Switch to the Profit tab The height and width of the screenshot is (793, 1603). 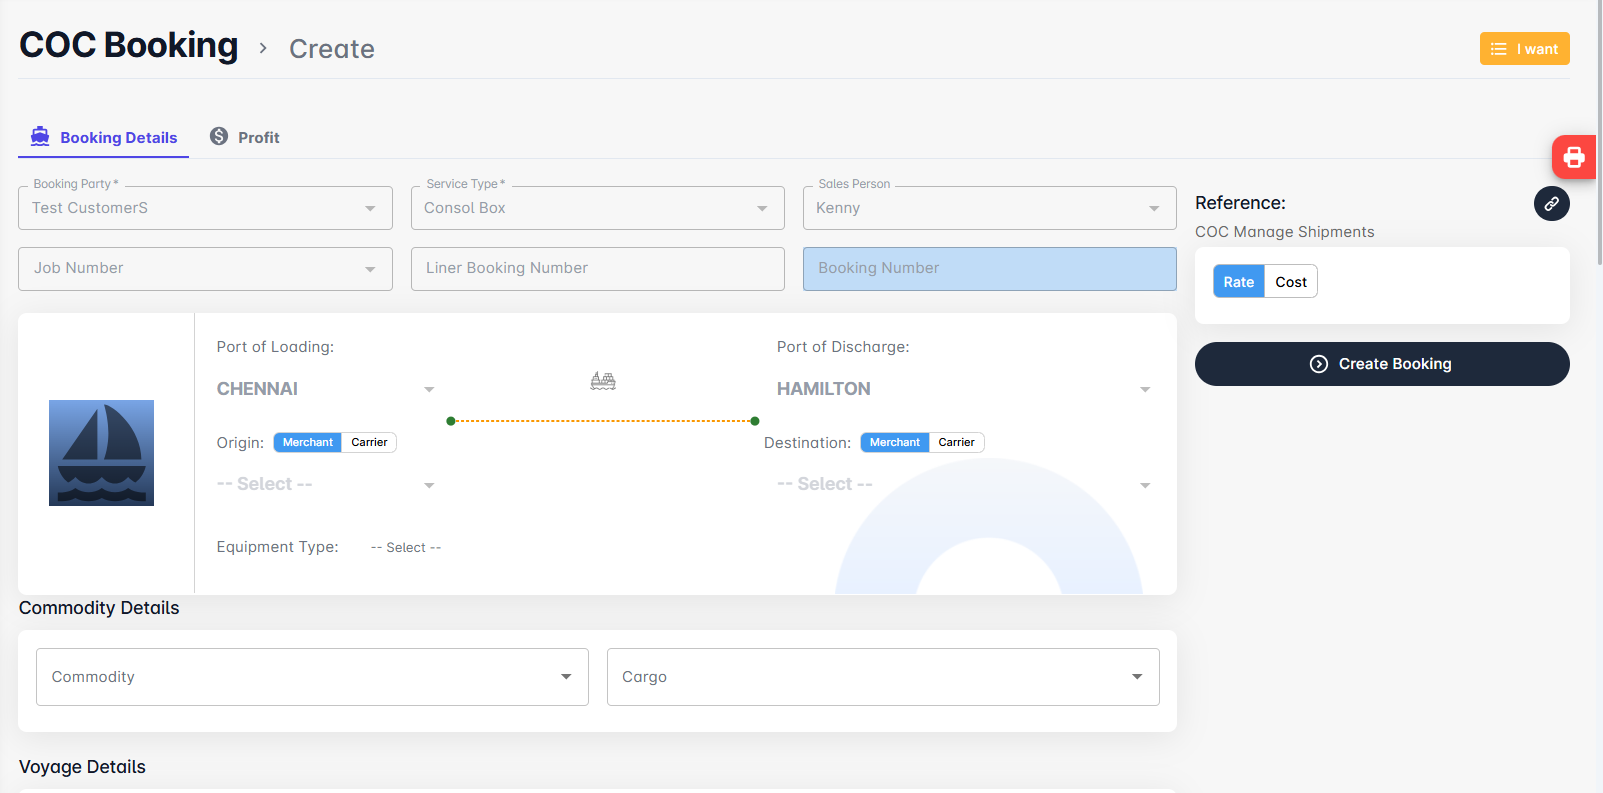246,138
